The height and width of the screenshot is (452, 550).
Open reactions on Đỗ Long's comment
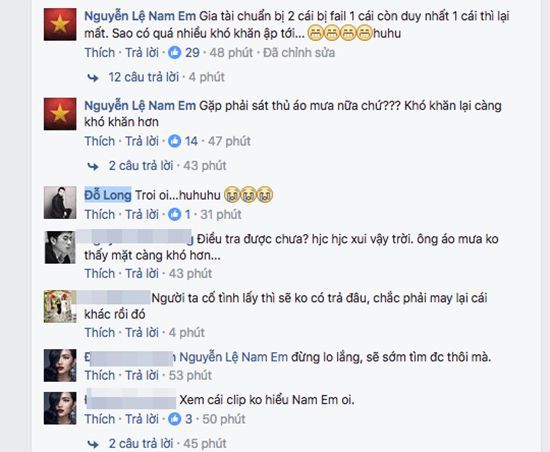point(174,214)
